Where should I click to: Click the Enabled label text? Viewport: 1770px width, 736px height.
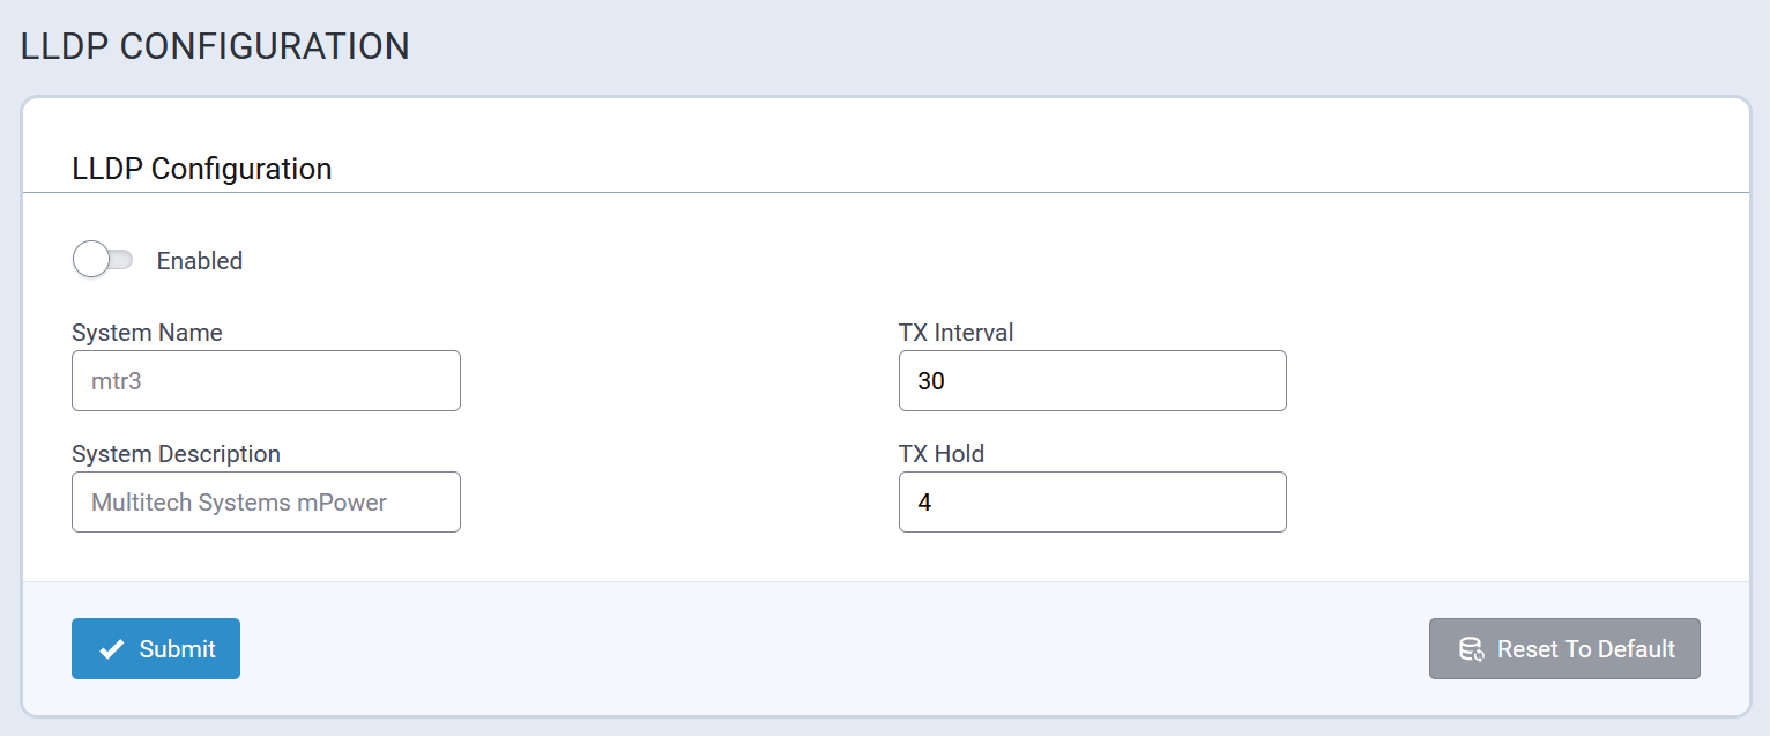point(199,261)
